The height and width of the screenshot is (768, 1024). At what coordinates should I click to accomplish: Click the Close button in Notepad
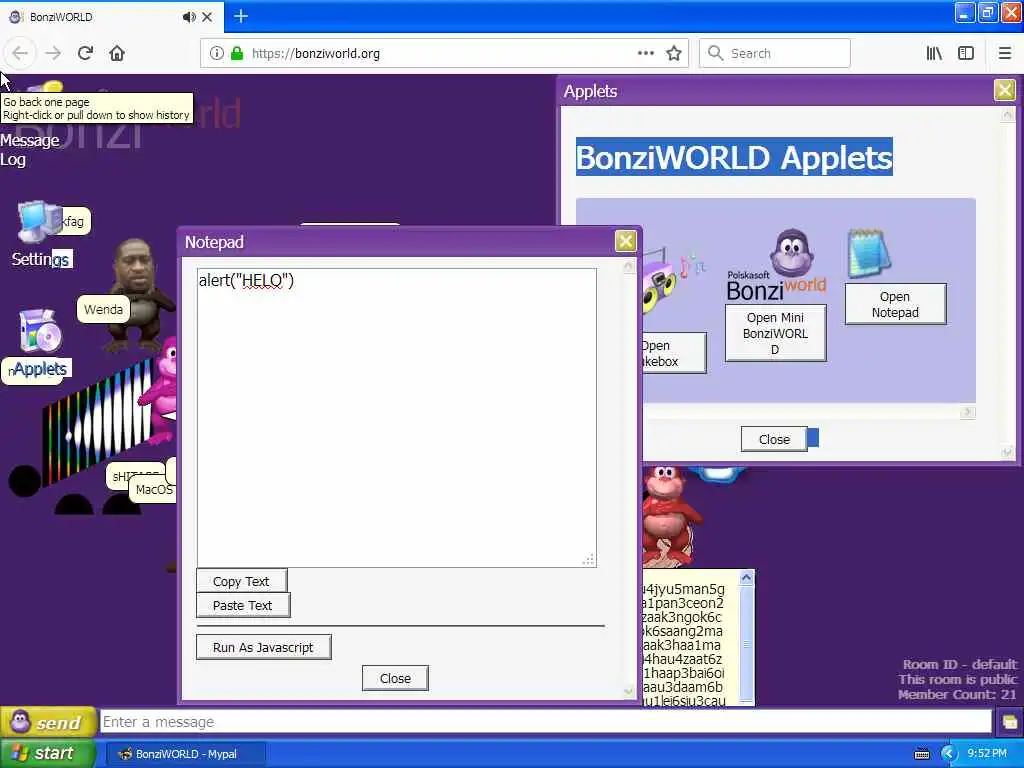click(x=395, y=678)
